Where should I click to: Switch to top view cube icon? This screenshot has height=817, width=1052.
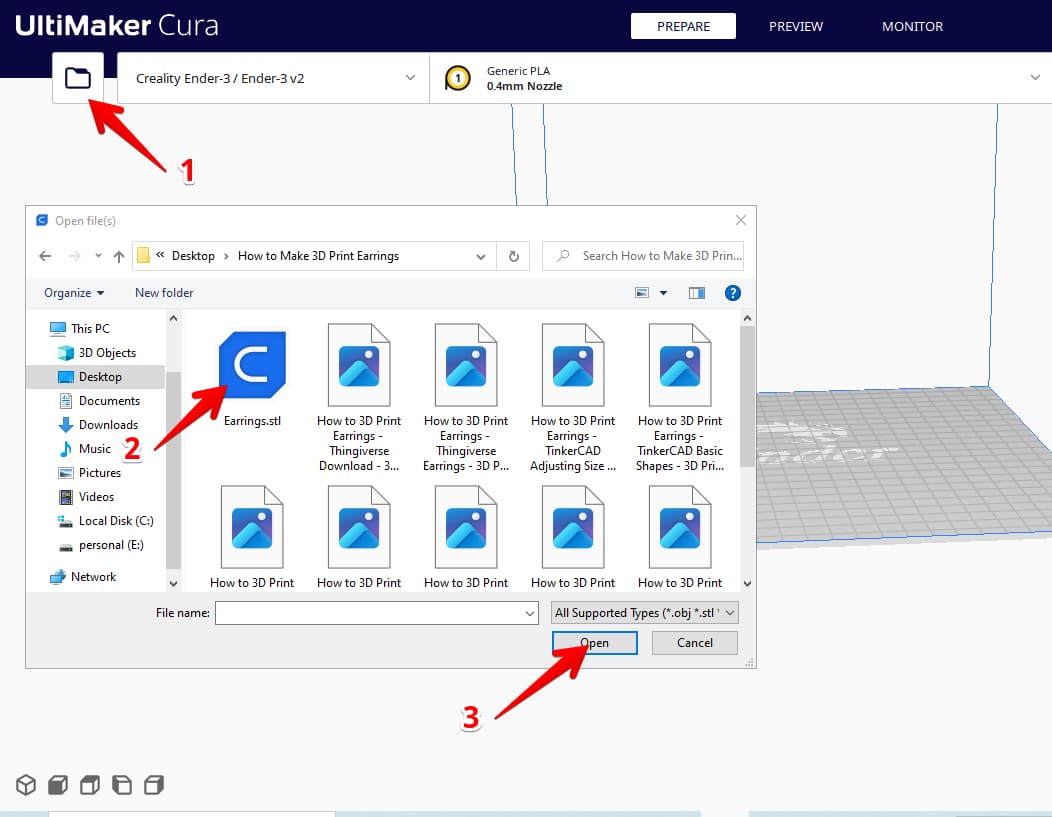coord(90,784)
